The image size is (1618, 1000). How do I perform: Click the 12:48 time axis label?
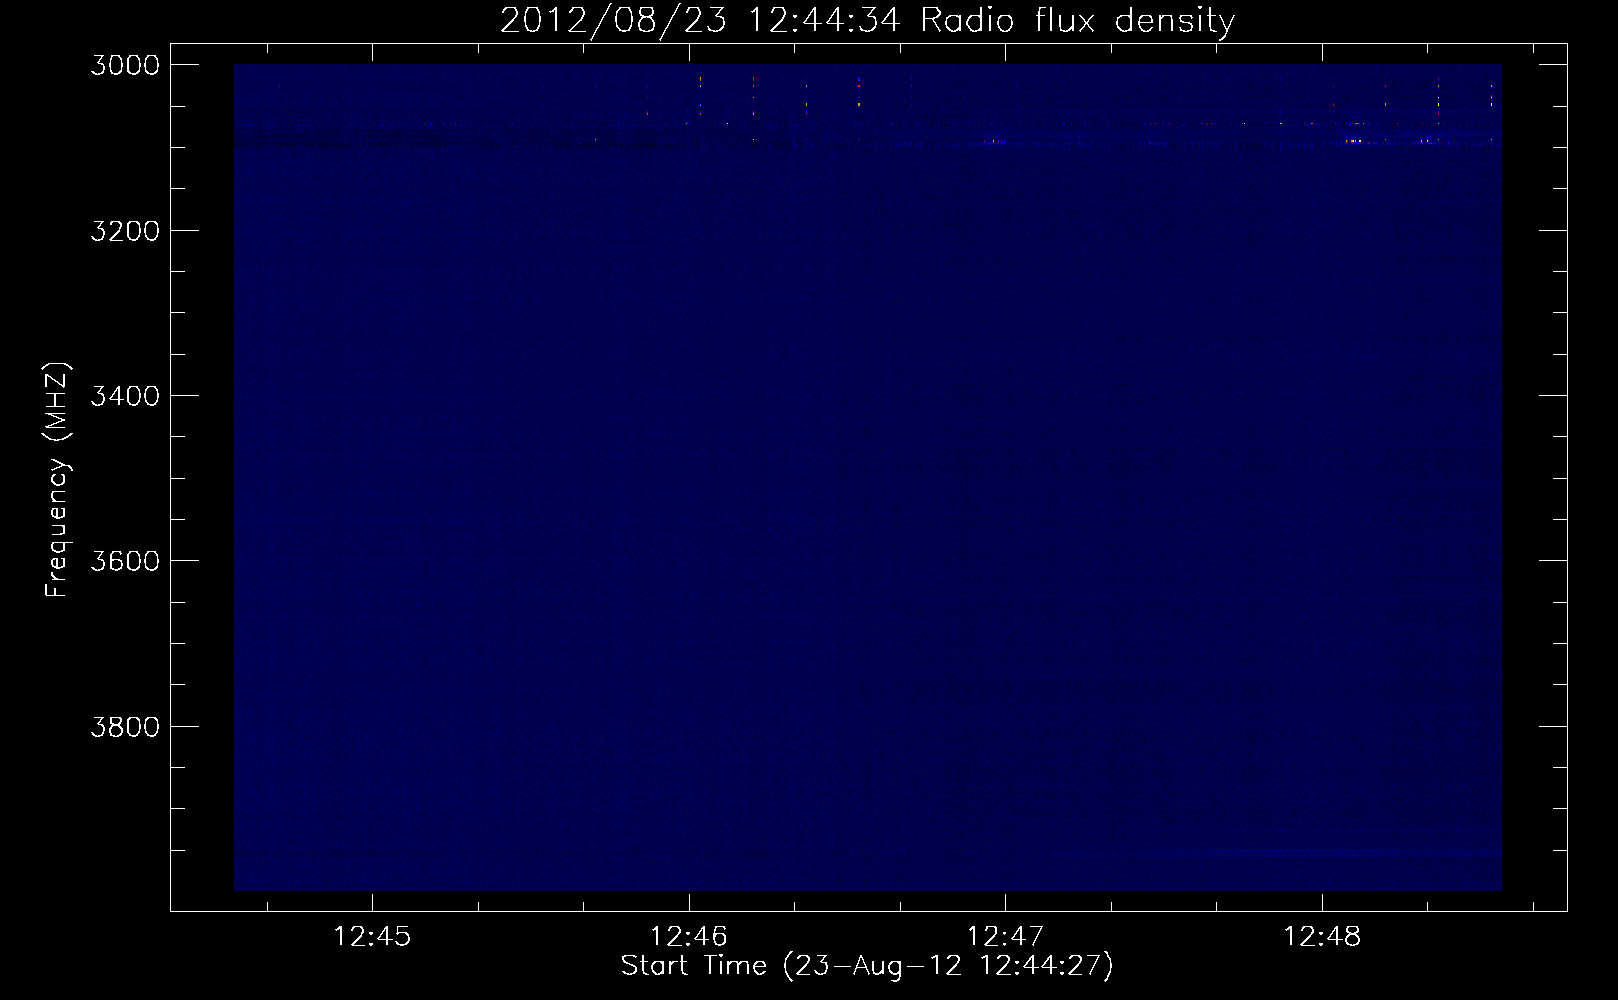click(1322, 937)
